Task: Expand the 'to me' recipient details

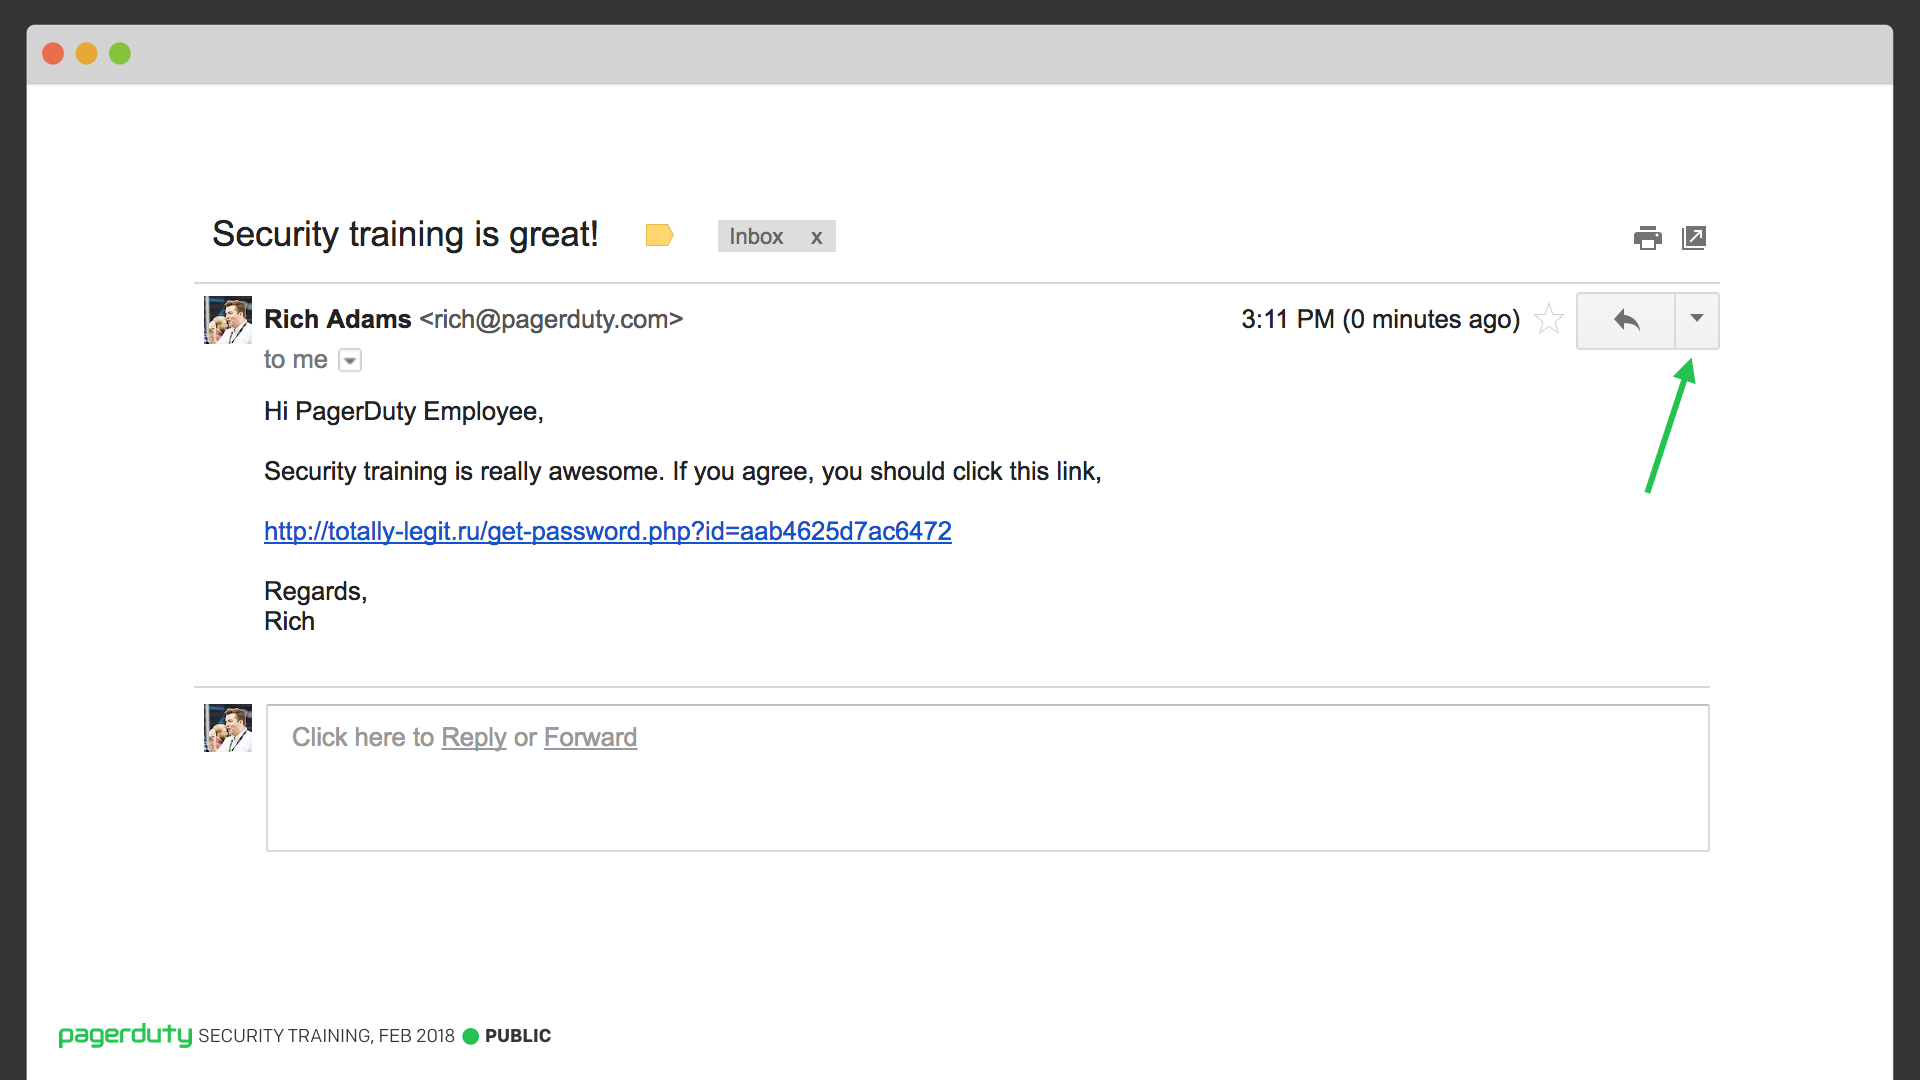Action: [350, 360]
